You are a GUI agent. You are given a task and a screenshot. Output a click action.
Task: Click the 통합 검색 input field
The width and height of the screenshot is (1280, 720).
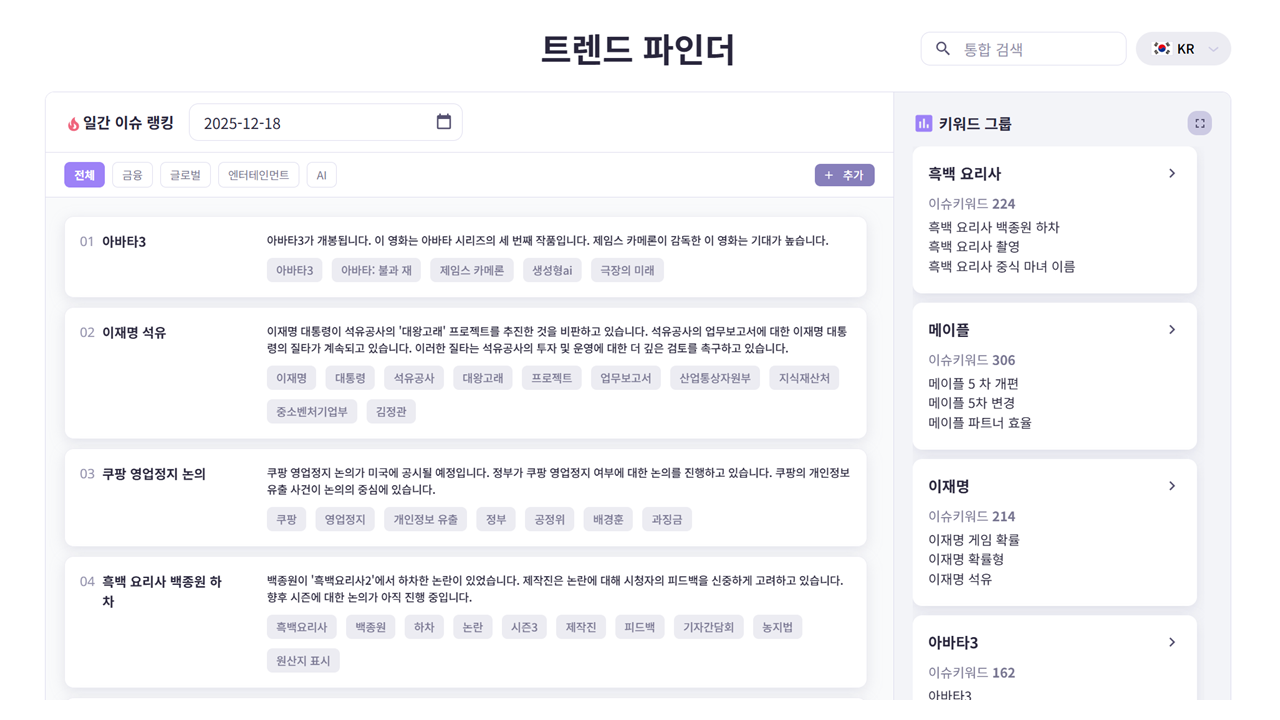pos(1035,49)
